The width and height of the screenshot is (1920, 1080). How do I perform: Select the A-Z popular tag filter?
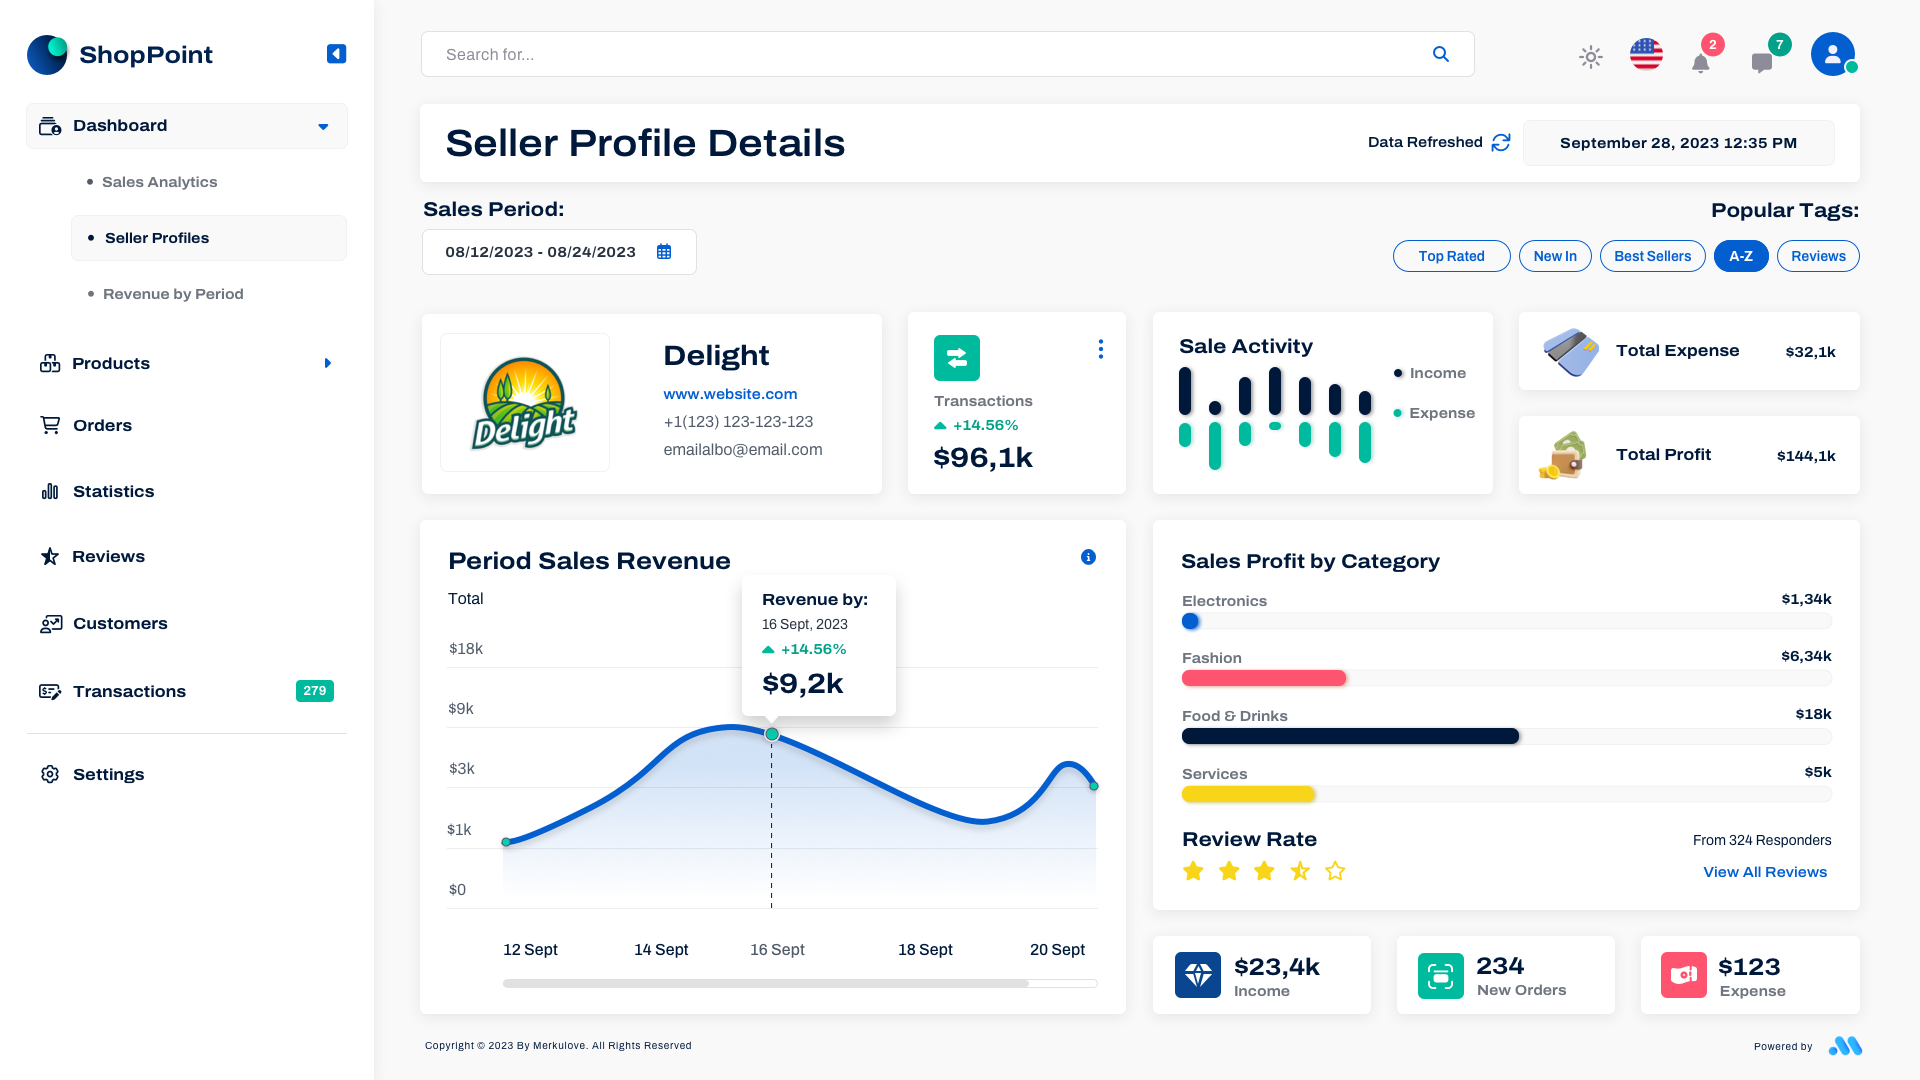tap(1741, 256)
